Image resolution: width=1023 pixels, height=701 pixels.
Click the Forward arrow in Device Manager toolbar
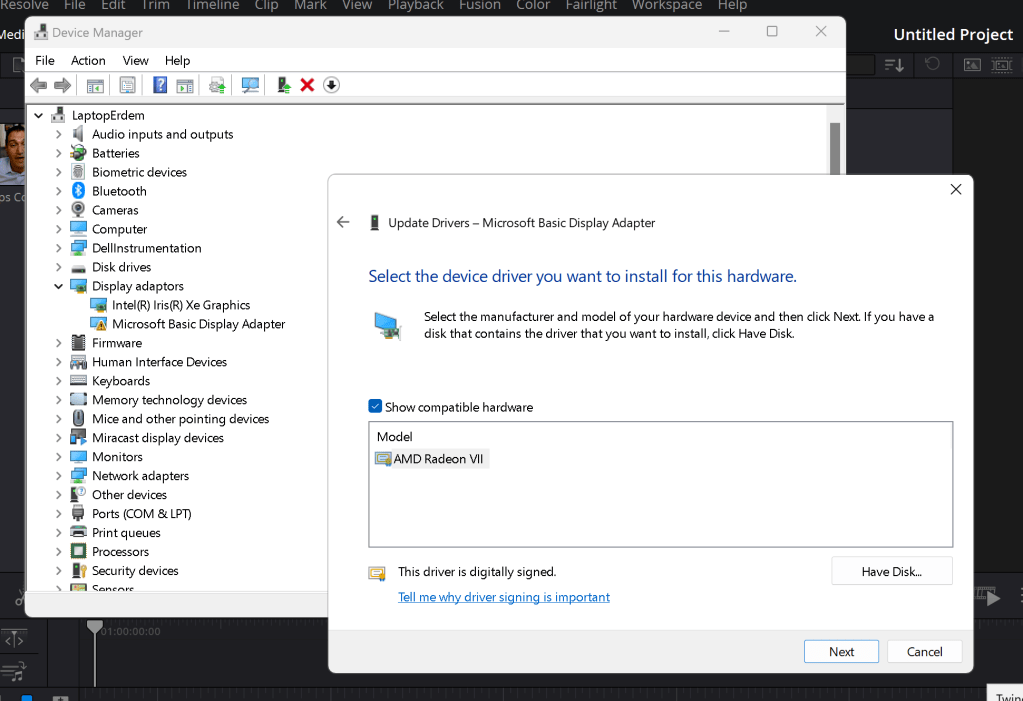pyautogui.click(x=63, y=85)
